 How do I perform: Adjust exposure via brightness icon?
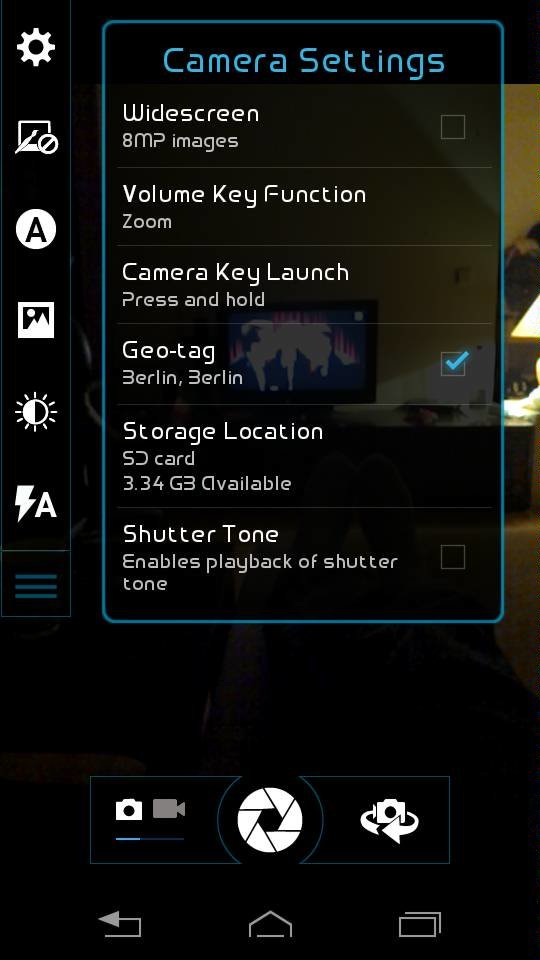tap(36, 411)
